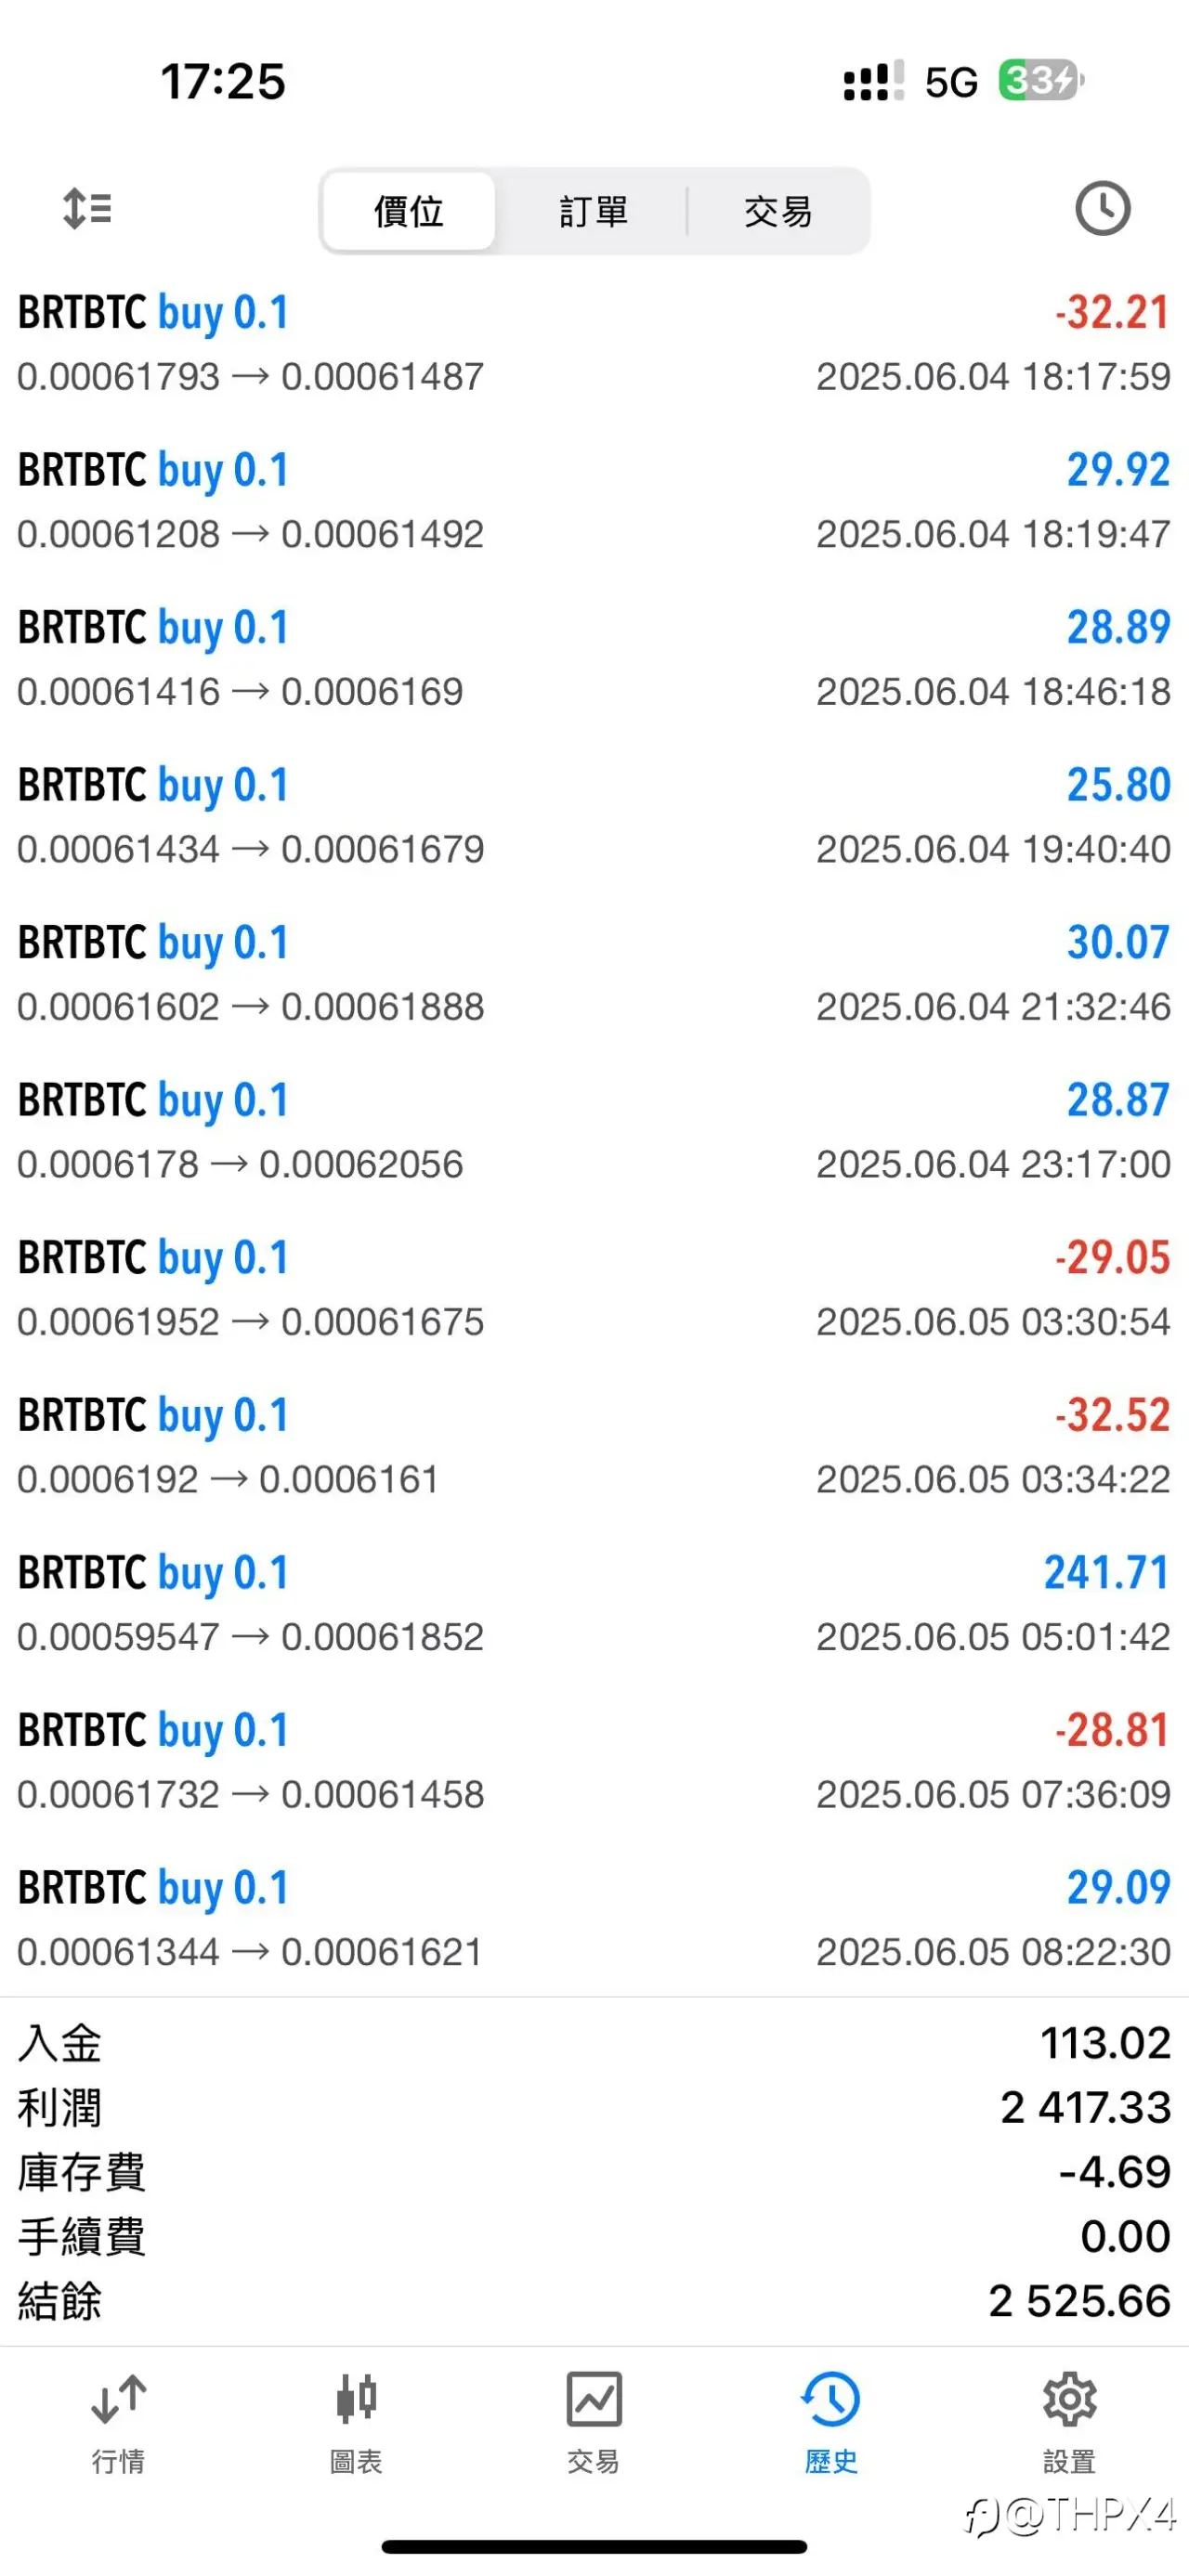Tap the 手續費 label in summary
This screenshot has width=1189, height=2576.
[81, 2236]
